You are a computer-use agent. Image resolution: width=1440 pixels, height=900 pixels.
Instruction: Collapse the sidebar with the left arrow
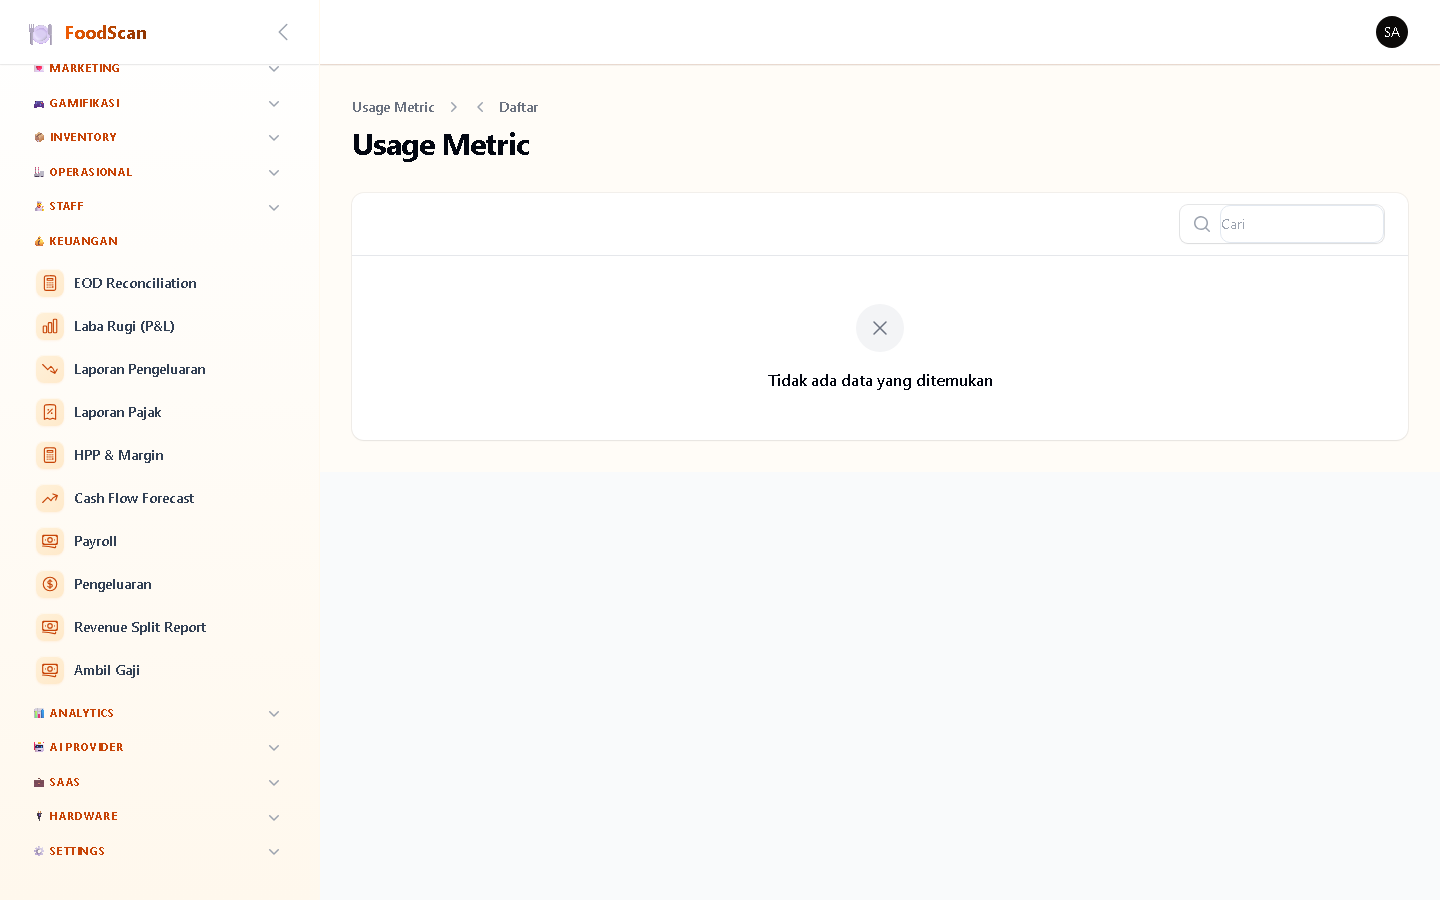pos(283,32)
